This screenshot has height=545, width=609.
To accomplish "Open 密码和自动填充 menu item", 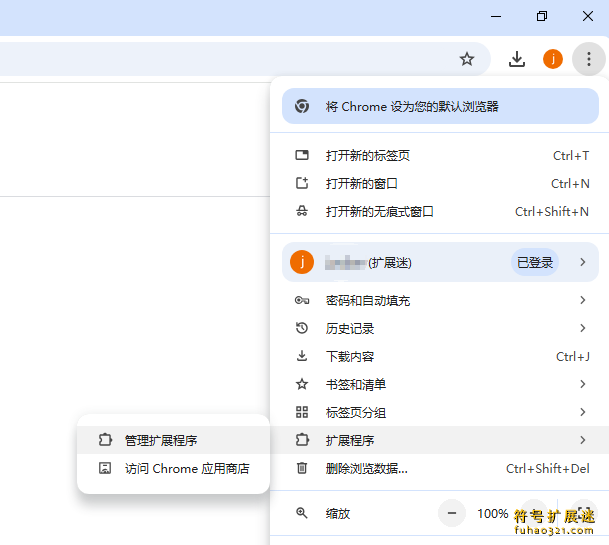I will [x=440, y=300].
